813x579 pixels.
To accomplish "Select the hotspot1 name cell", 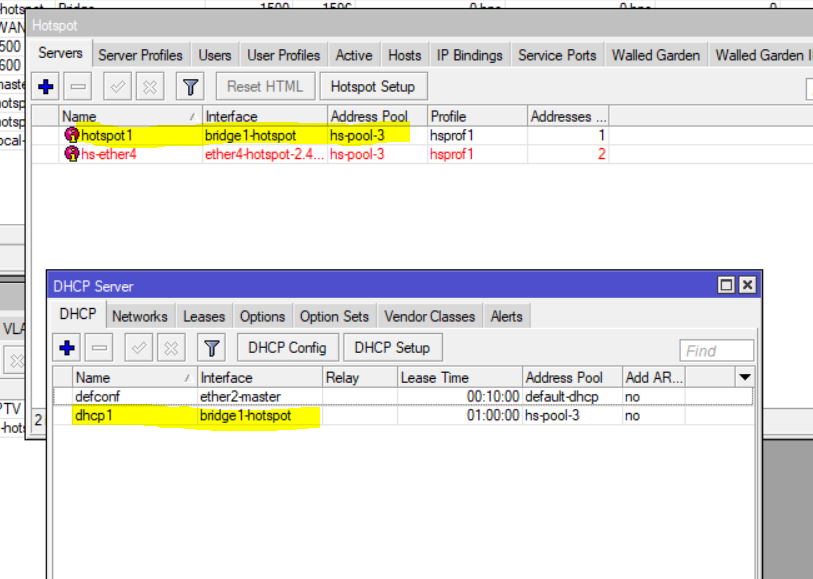I will [107, 135].
